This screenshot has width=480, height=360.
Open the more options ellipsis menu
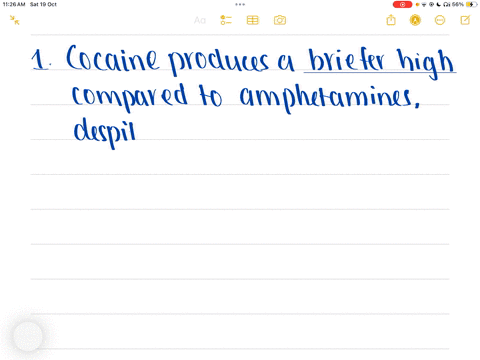click(440, 20)
